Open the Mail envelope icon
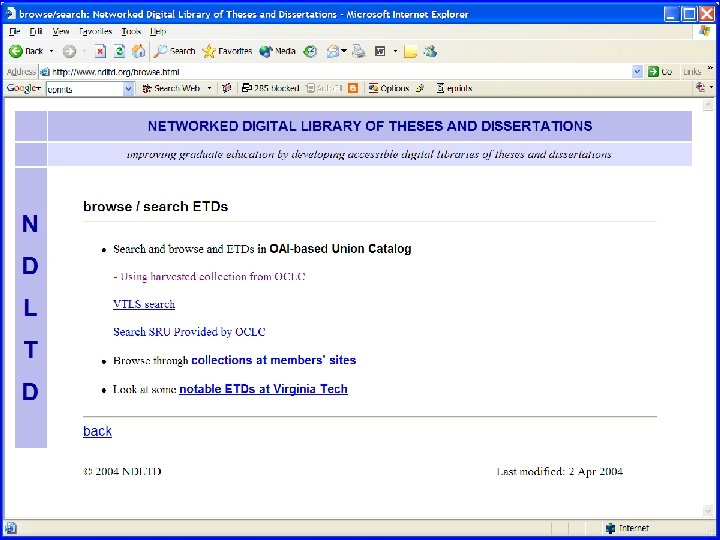The height and width of the screenshot is (540, 720). (333, 51)
